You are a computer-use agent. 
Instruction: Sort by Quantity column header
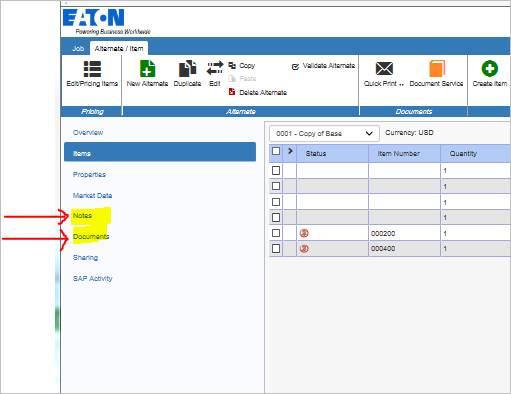click(x=476, y=154)
